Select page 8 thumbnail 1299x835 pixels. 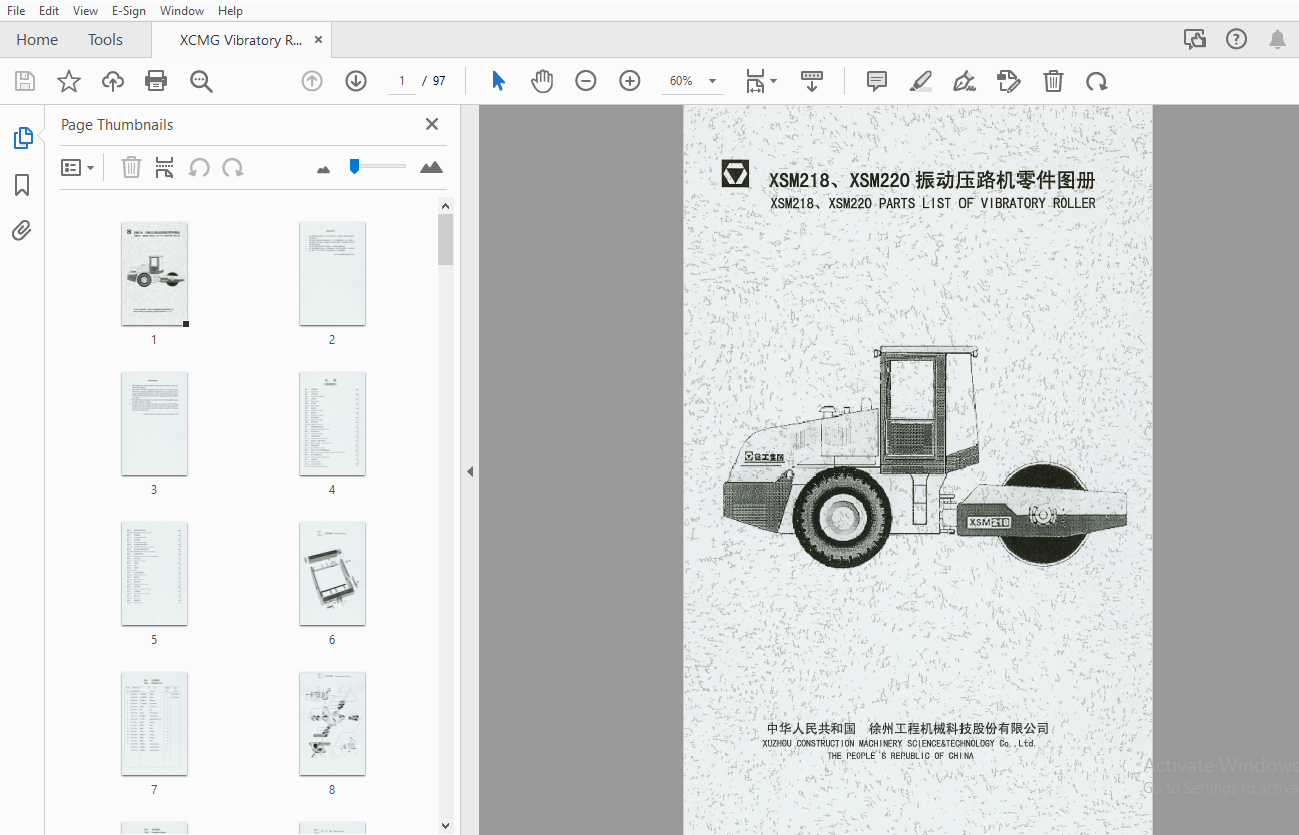tap(332, 723)
